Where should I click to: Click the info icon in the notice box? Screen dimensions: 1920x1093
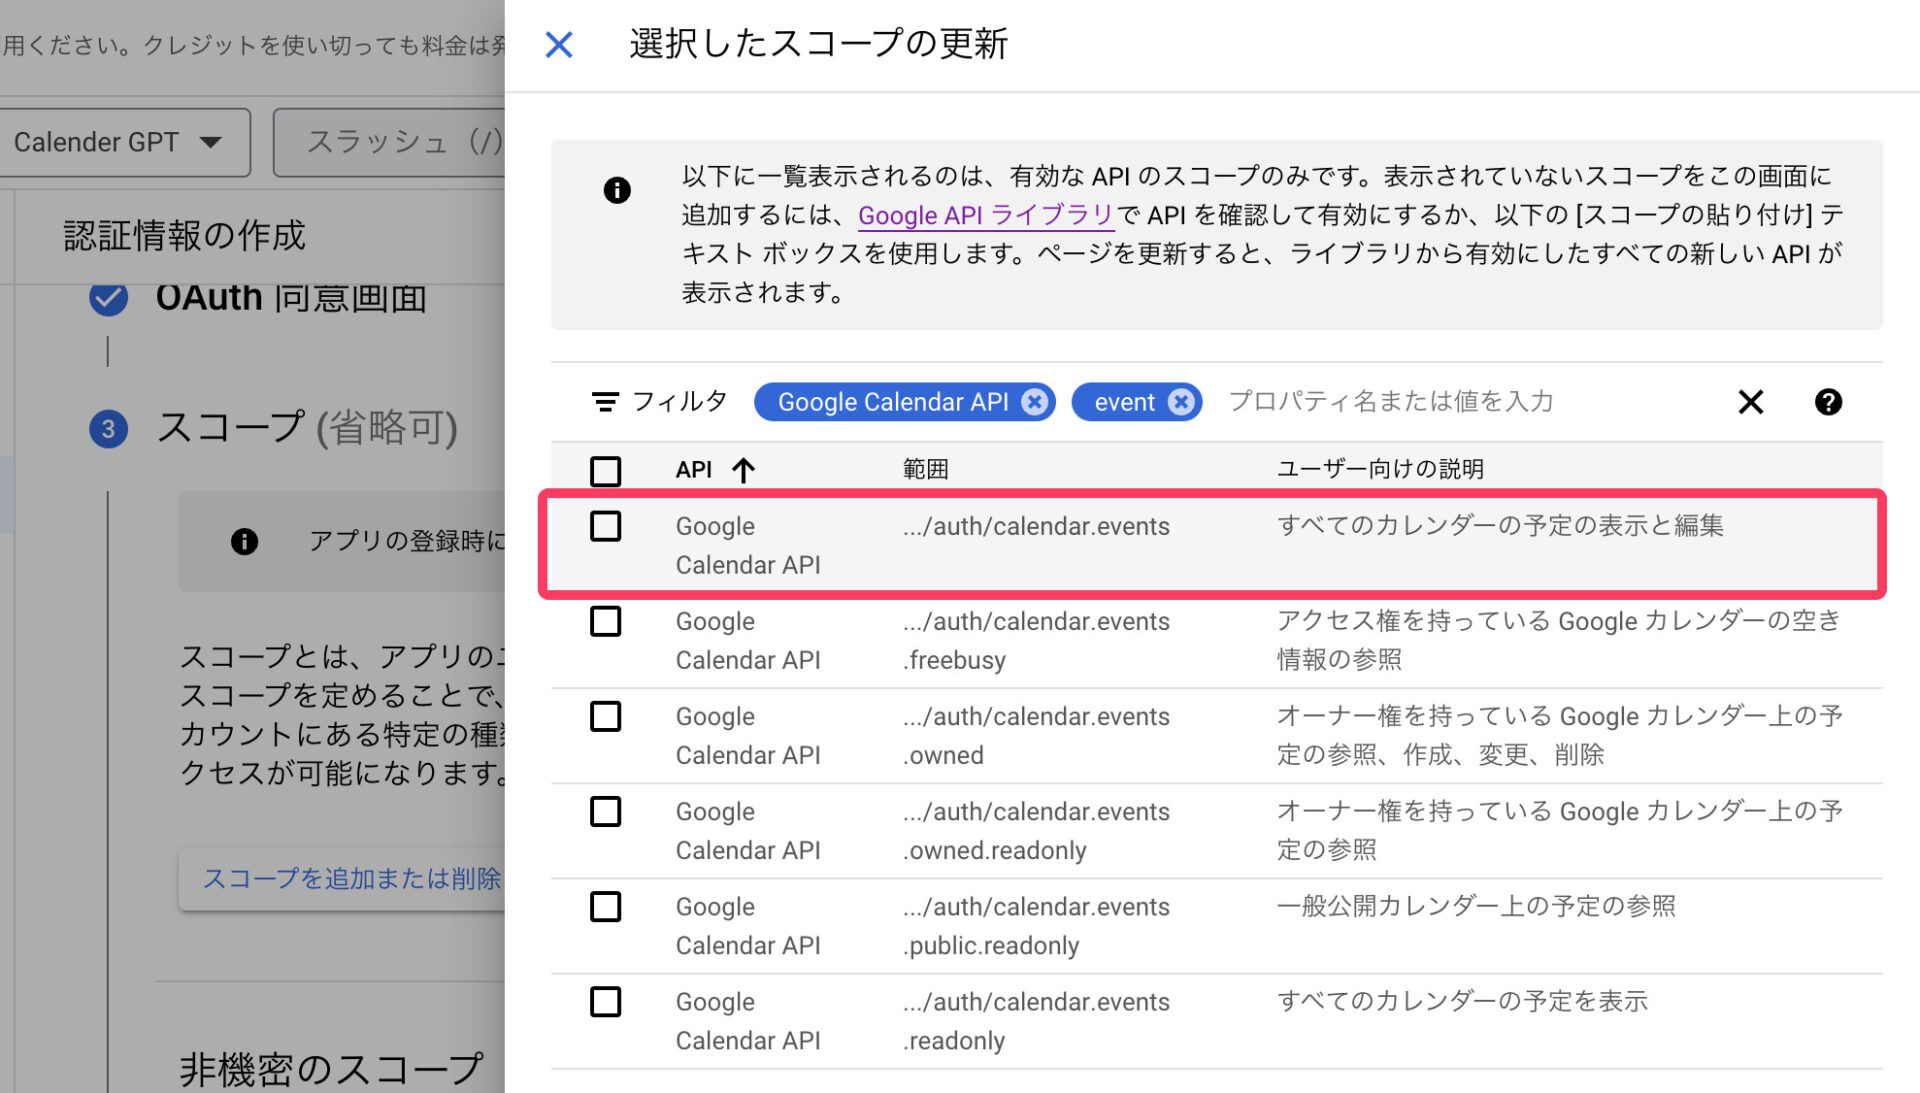tap(617, 190)
